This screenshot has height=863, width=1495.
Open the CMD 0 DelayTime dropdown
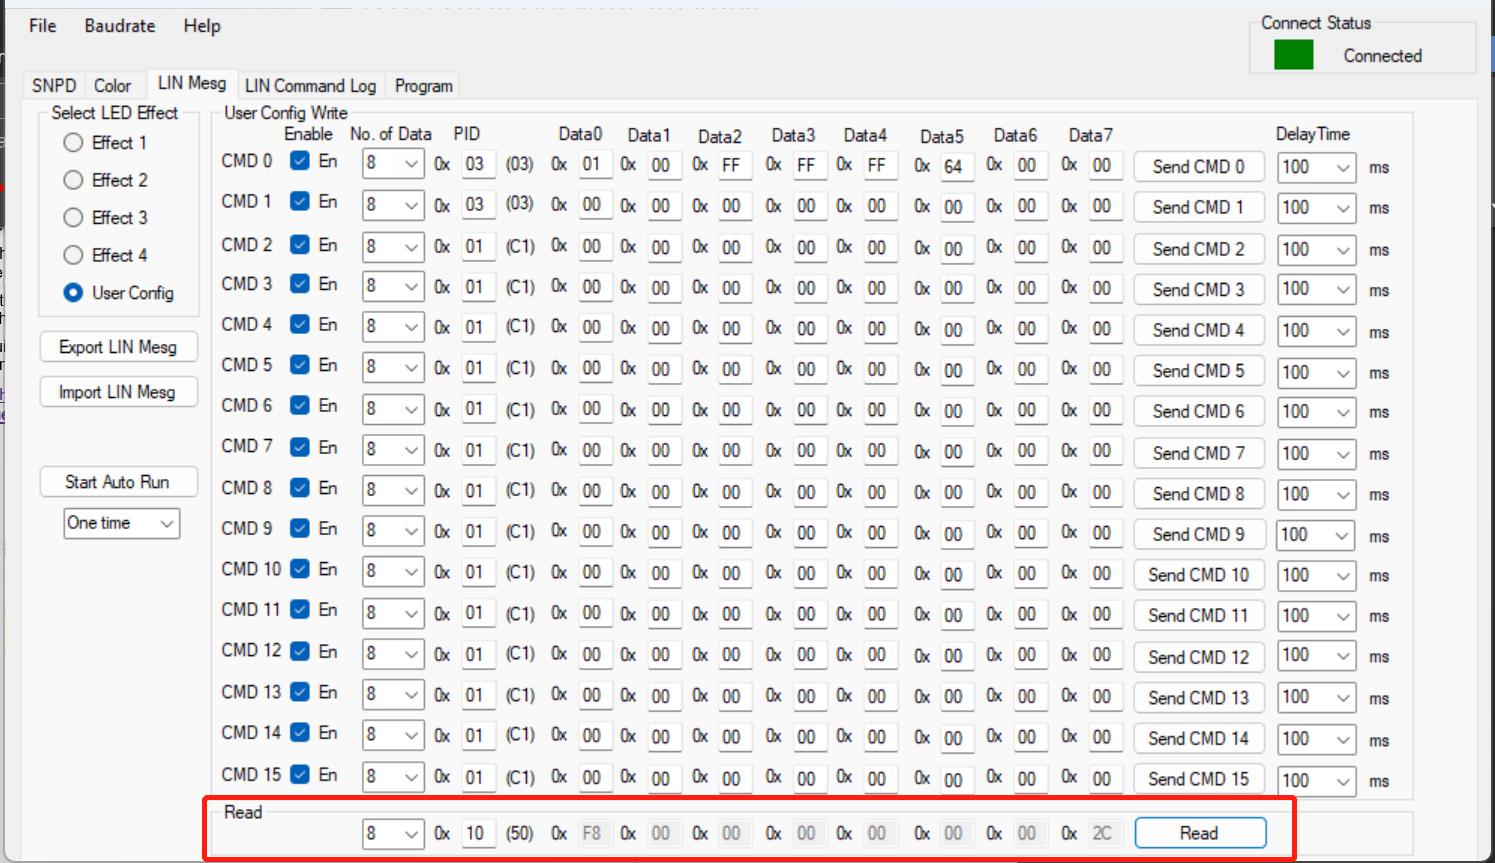tap(1343, 168)
